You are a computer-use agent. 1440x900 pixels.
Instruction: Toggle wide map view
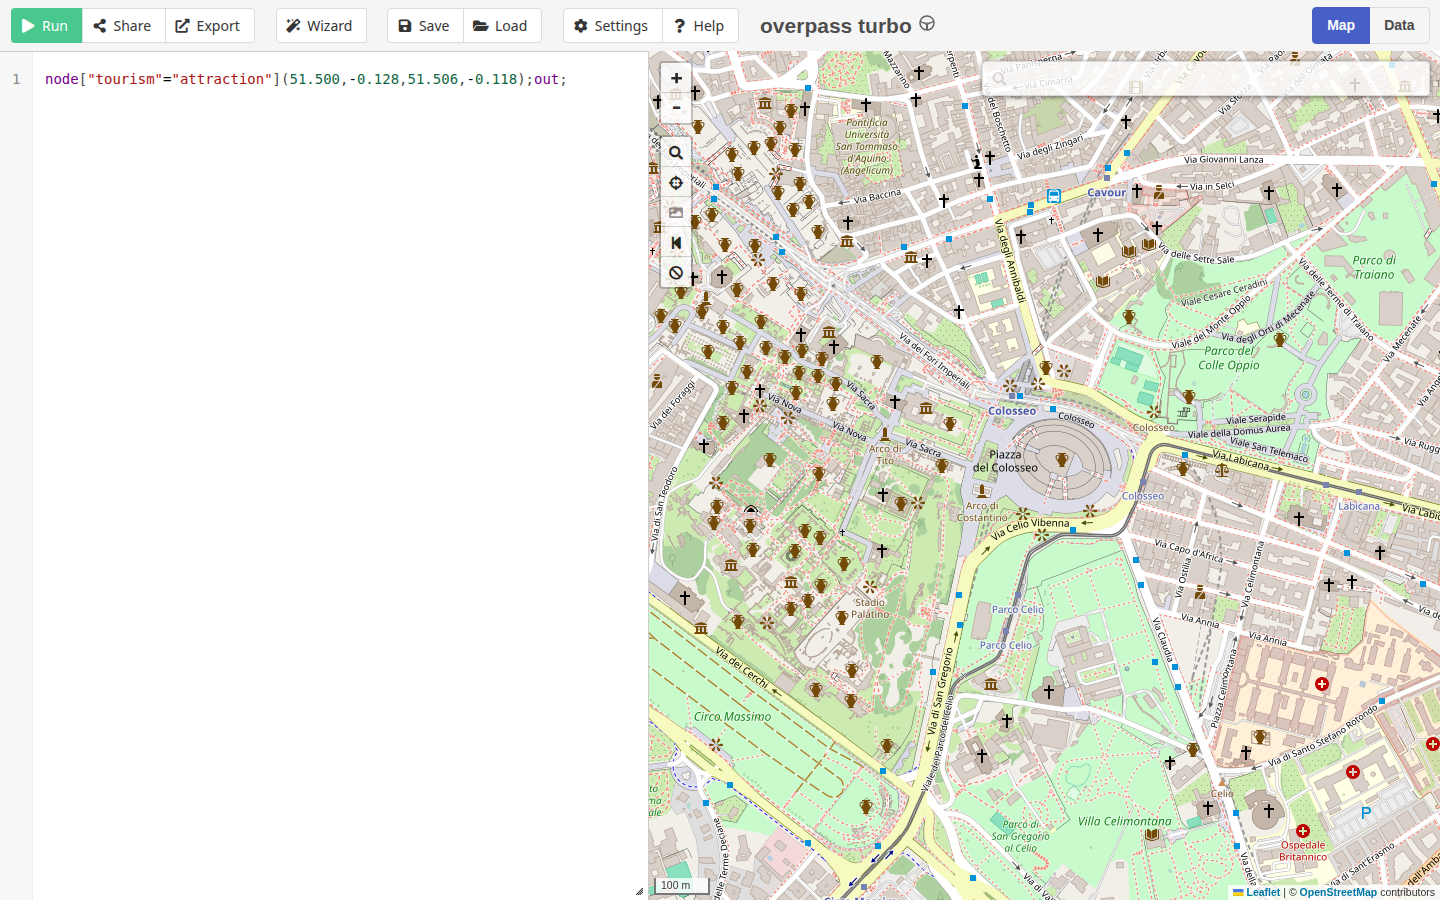click(676, 243)
